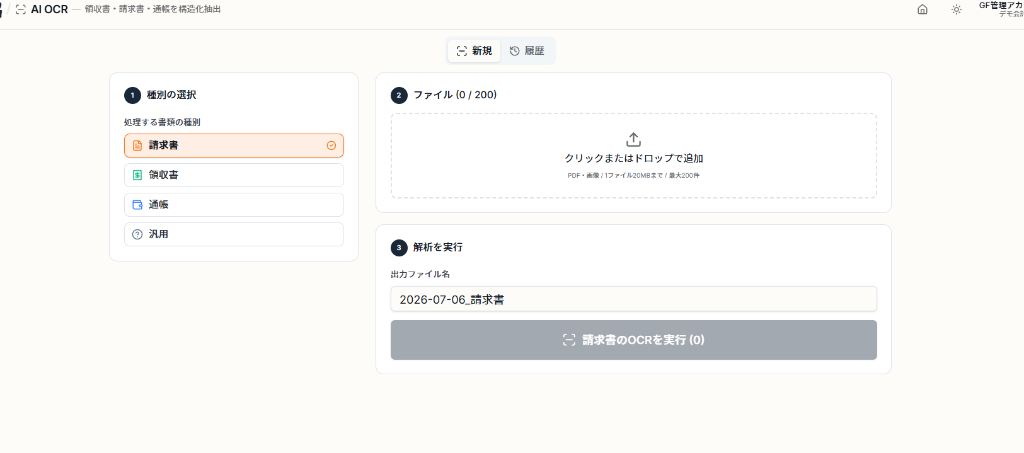Screen dimensions: 1024x453
Task: Click the 履歴 clock history icon
Action: click(x=515, y=51)
